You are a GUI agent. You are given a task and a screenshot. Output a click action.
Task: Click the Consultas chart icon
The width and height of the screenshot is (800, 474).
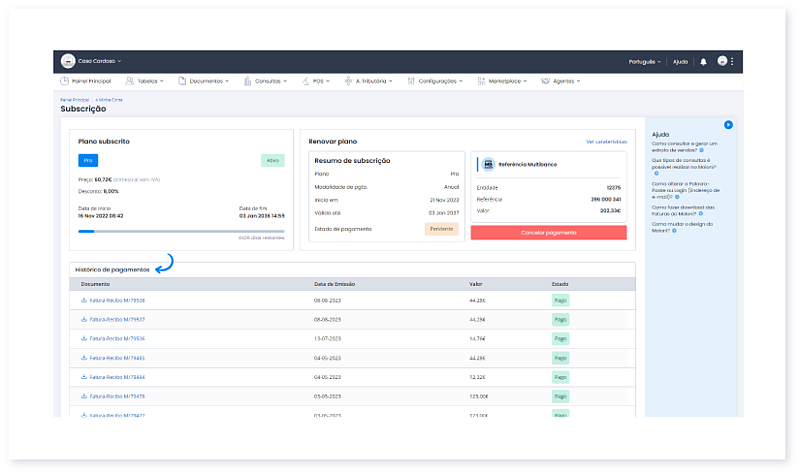247,81
